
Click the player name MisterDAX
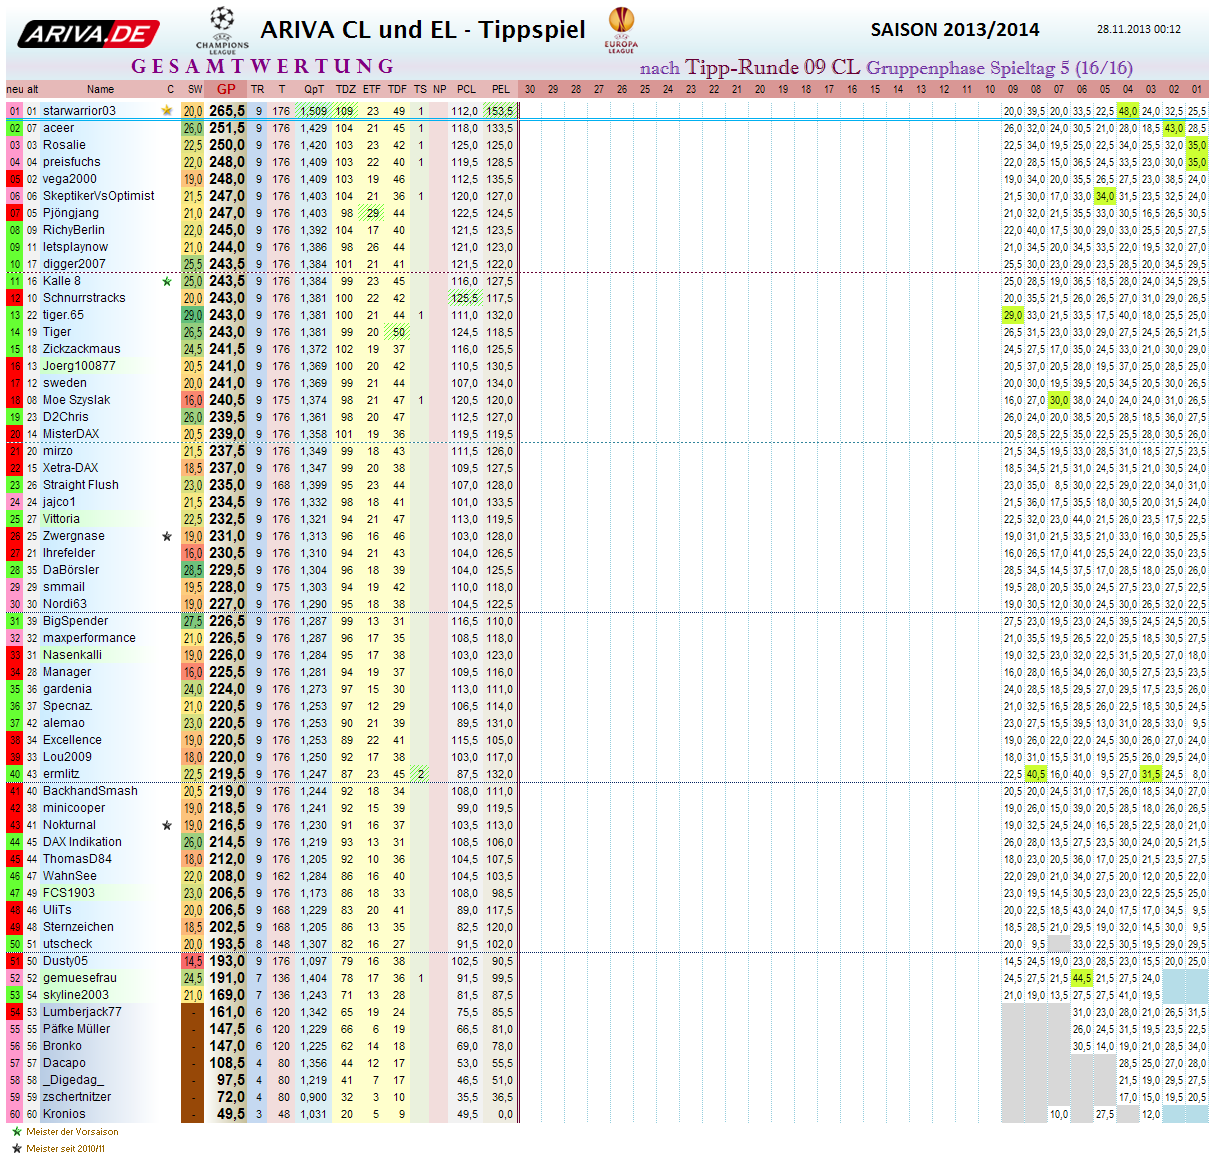[x=71, y=434]
